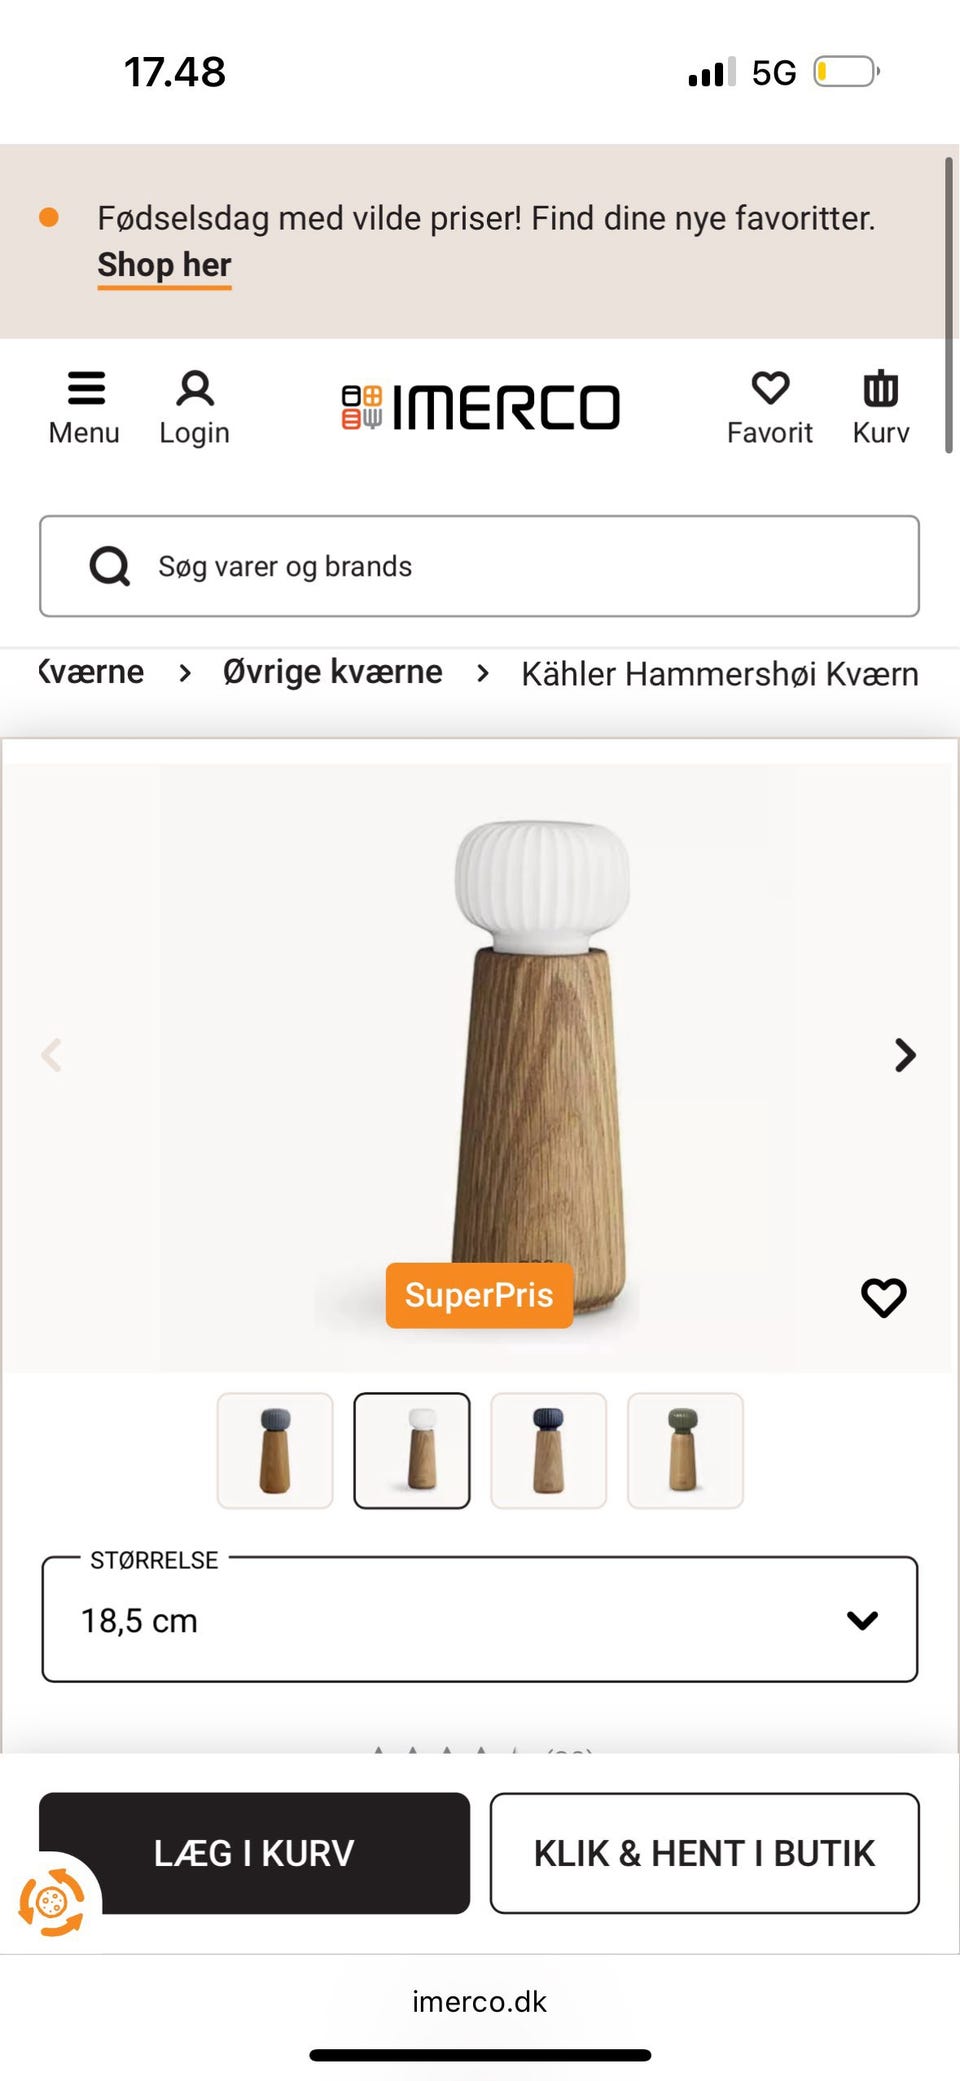
Task: Open the hamburger Menu icon
Action: [x=85, y=389]
